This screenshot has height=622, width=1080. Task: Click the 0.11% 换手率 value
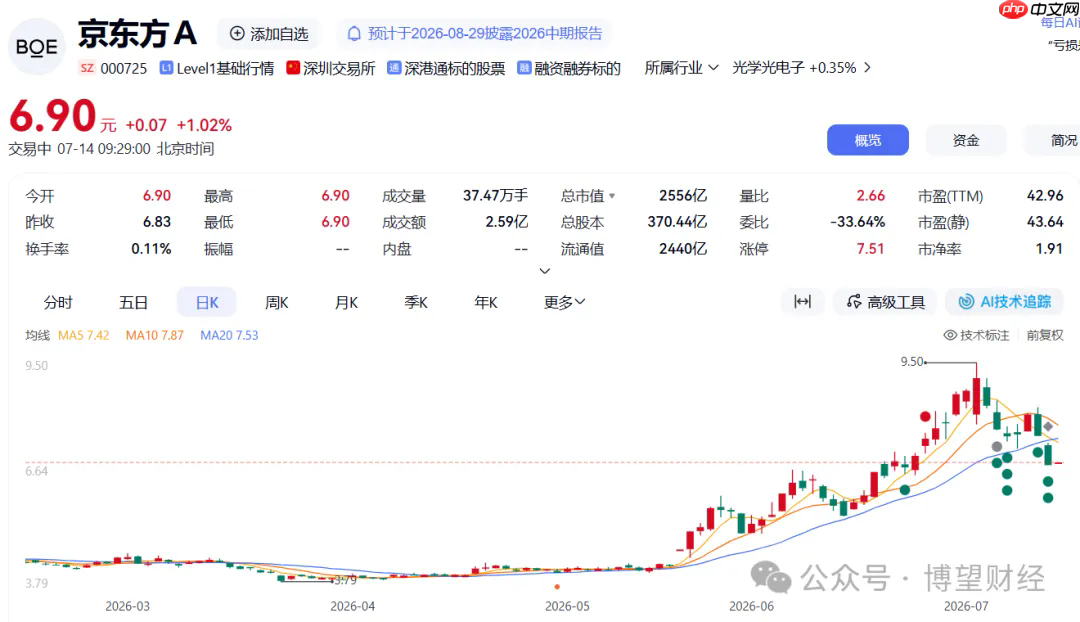click(x=151, y=249)
